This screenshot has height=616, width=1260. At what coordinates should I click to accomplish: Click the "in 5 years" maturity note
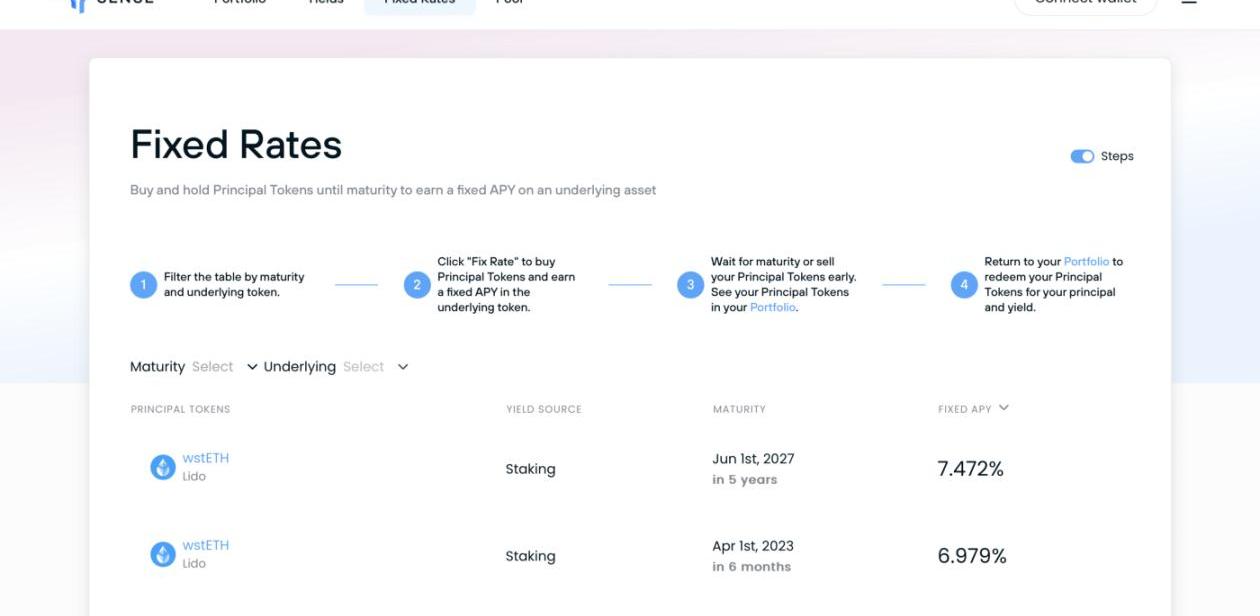pyautogui.click(x=745, y=480)
